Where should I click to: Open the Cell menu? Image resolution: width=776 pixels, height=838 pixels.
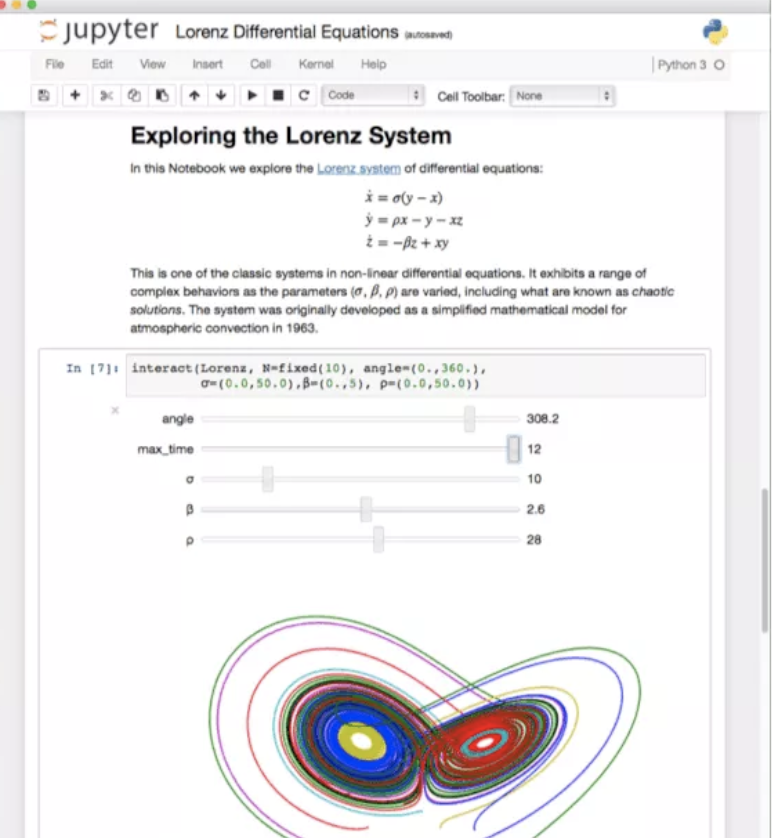261,65
